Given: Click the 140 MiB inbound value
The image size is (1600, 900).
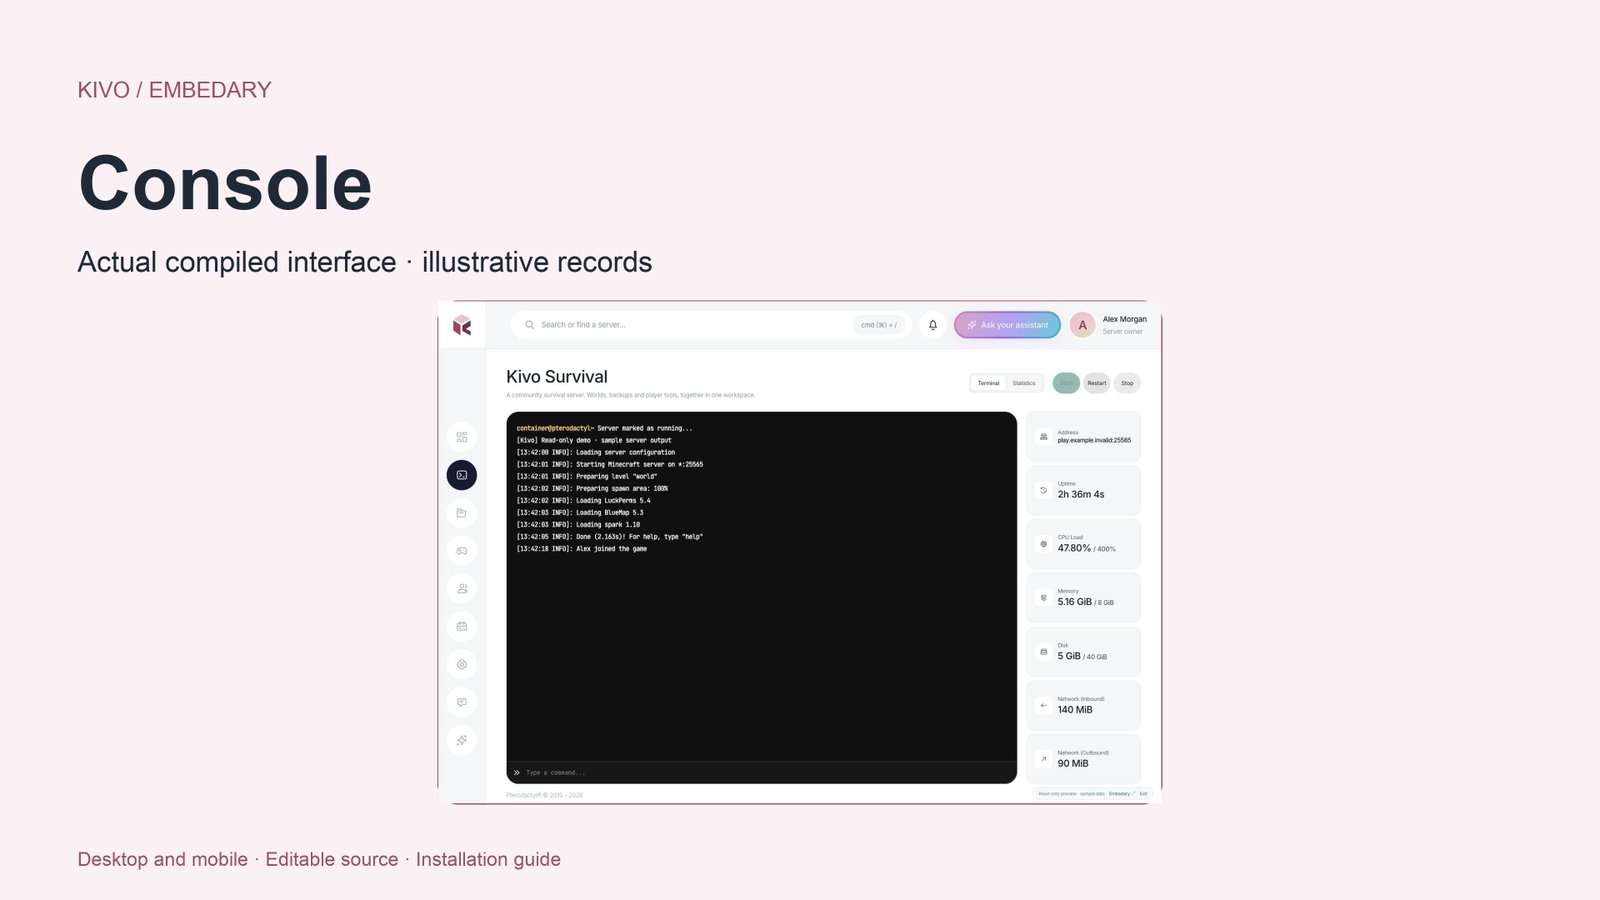Looking at the screenshot, I should click(x=1075, y=710).
